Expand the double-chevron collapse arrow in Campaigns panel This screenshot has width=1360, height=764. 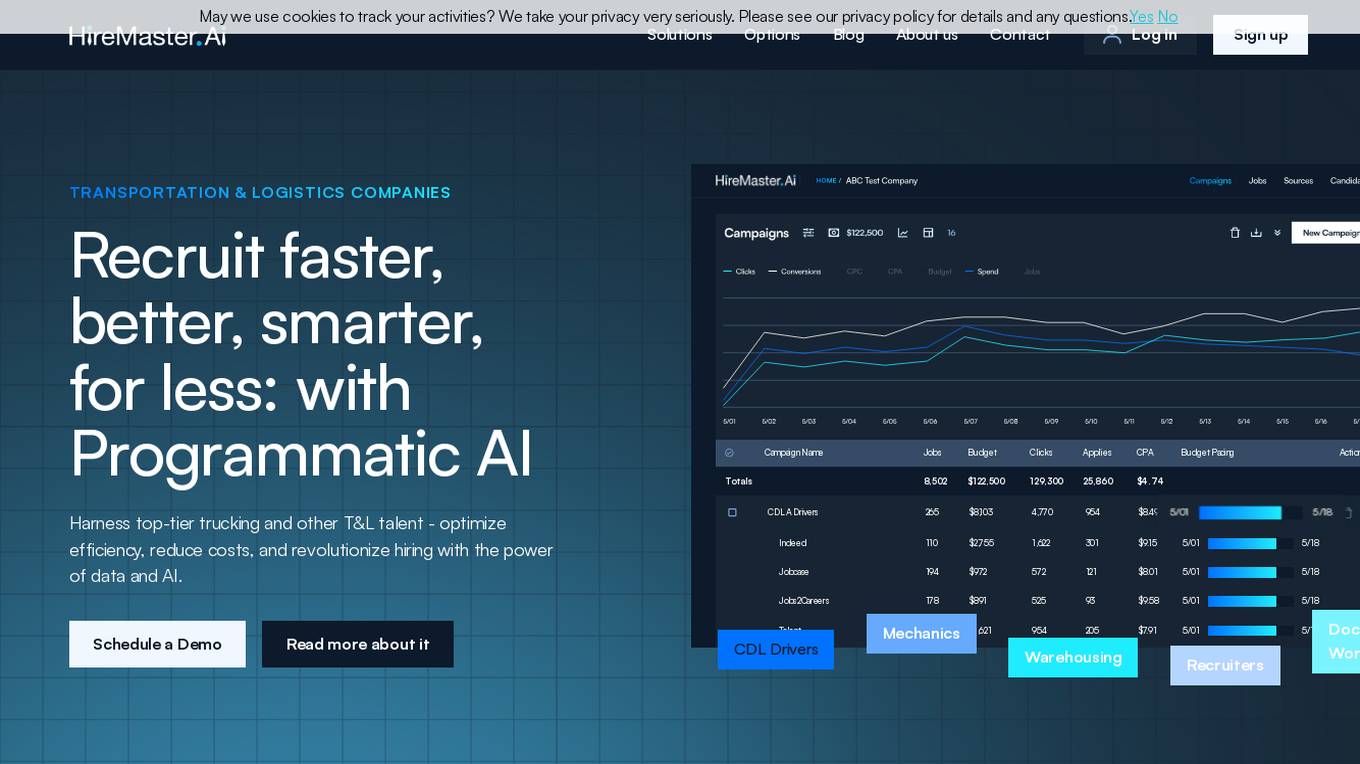coord(1277,233)
